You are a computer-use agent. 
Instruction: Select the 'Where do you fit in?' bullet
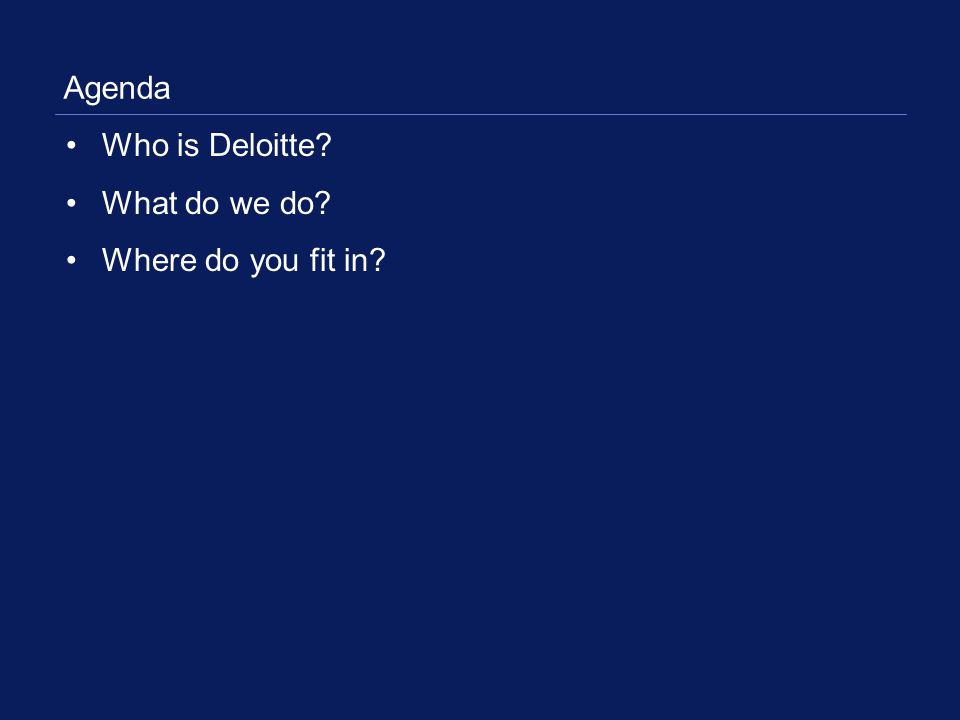244,261
